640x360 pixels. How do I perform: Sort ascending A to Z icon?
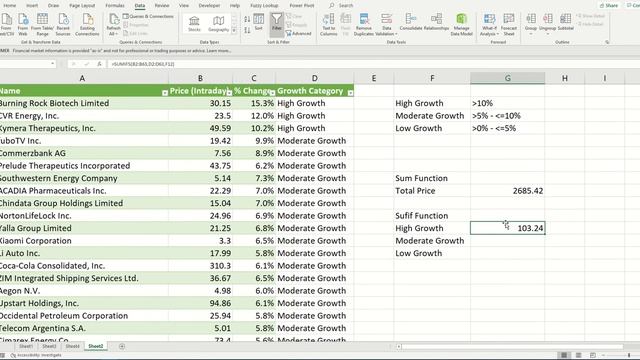tap(247, 19)
